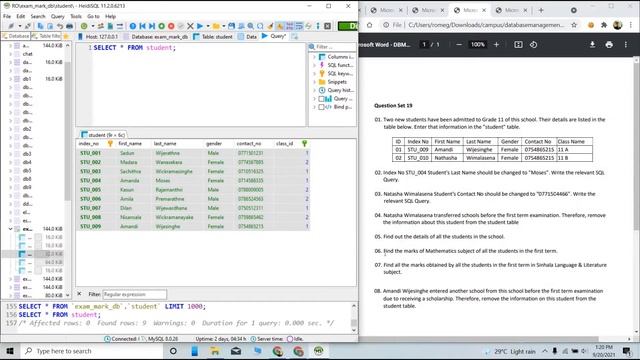
Task: Click the red delete-row icon
Action: [x=171, y=26]
